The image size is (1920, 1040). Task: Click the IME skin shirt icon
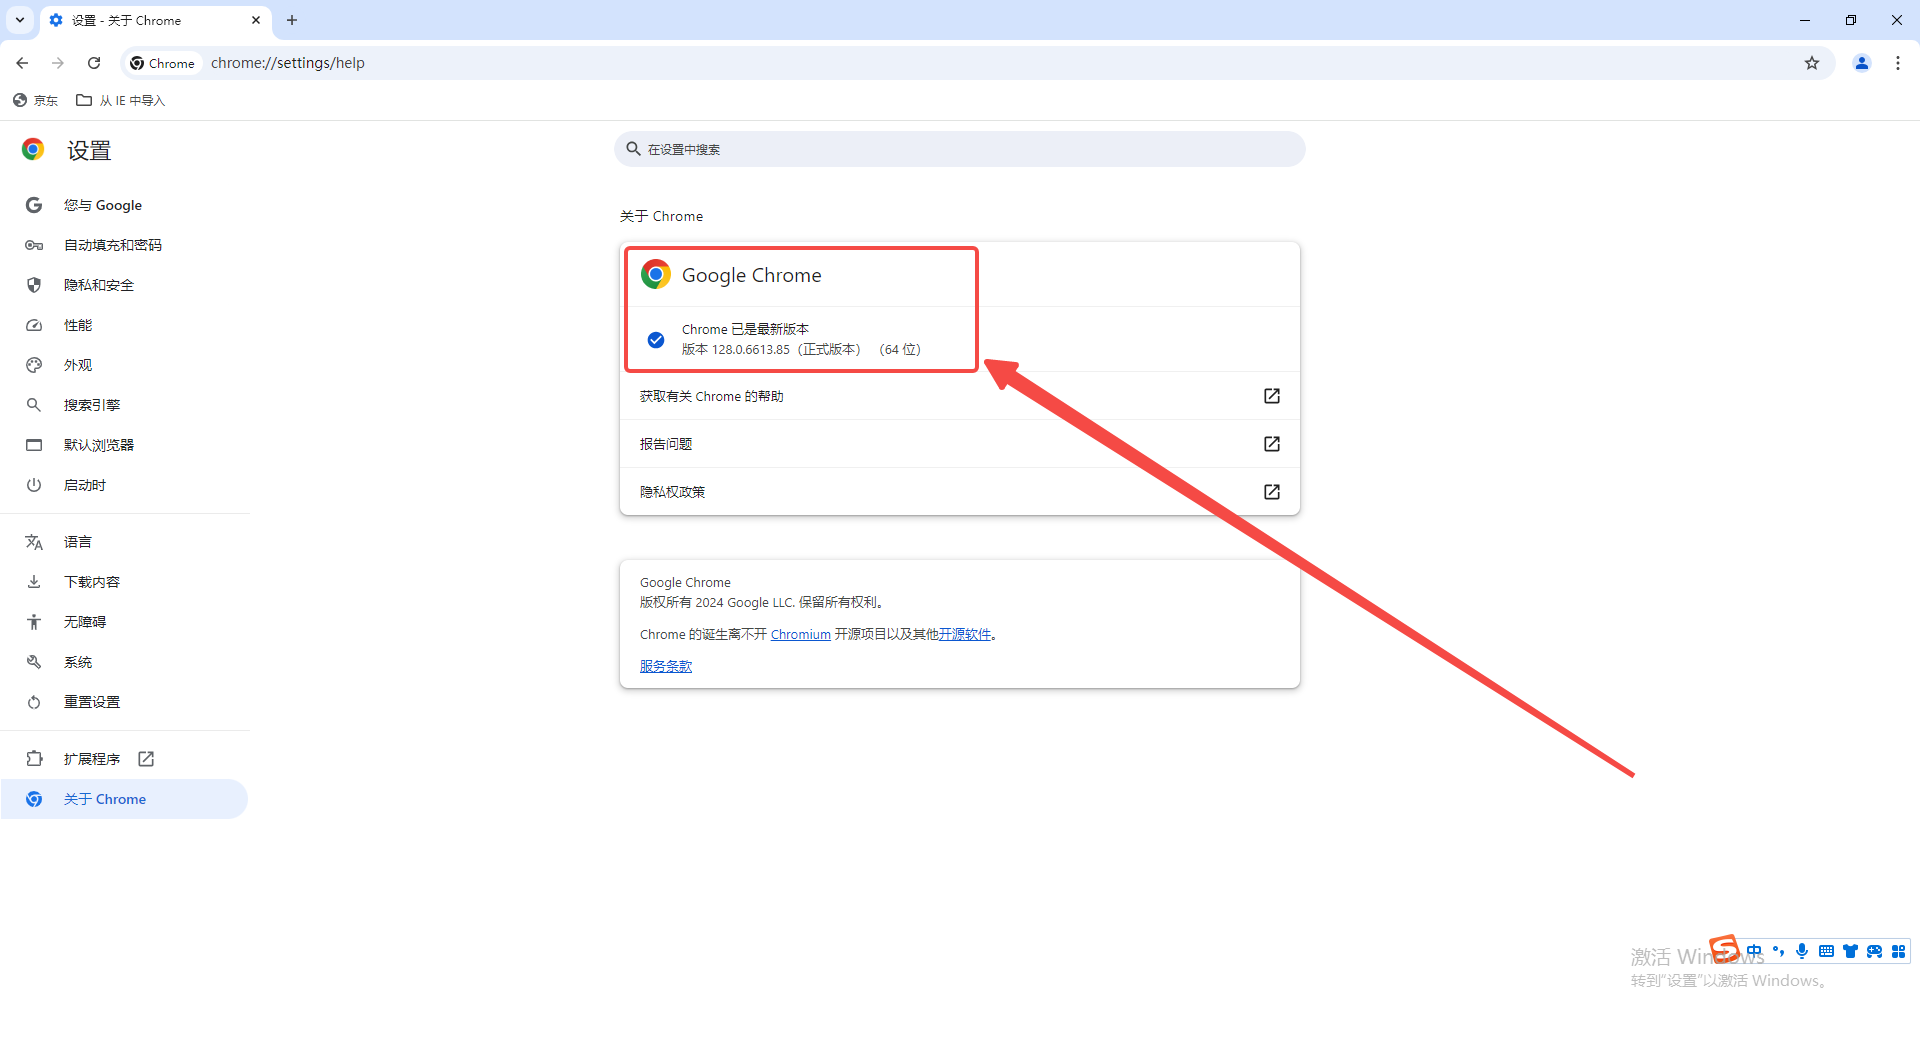point(1850,951)
